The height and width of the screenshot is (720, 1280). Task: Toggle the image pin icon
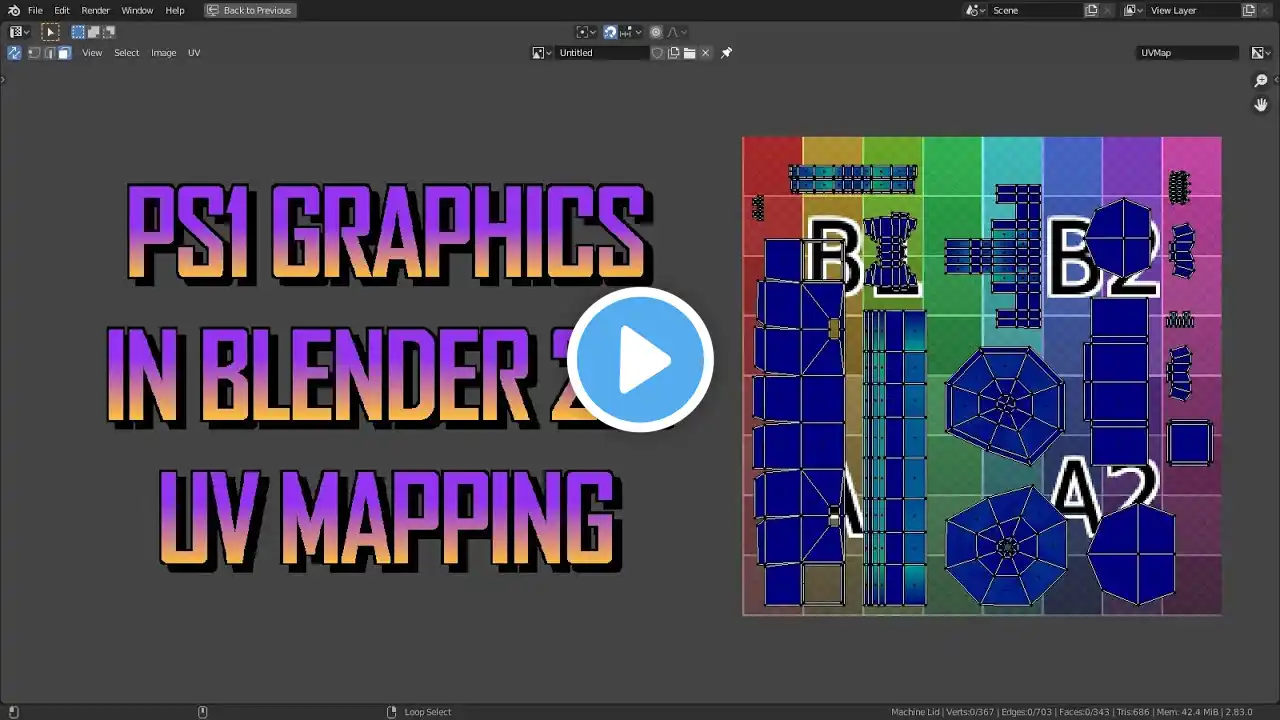pos(726,53)
